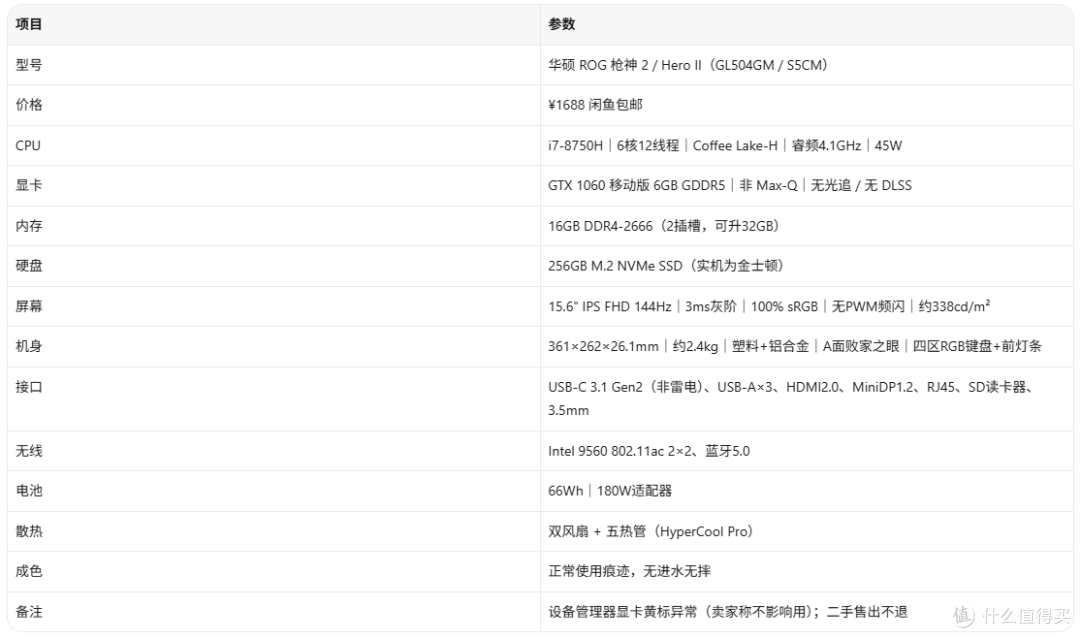The width and height of the screenshot is (1080, 638).
Task: Select the 15.6" IPS FHD 144Hz screen spec
Action: click(x=610, y=307)
